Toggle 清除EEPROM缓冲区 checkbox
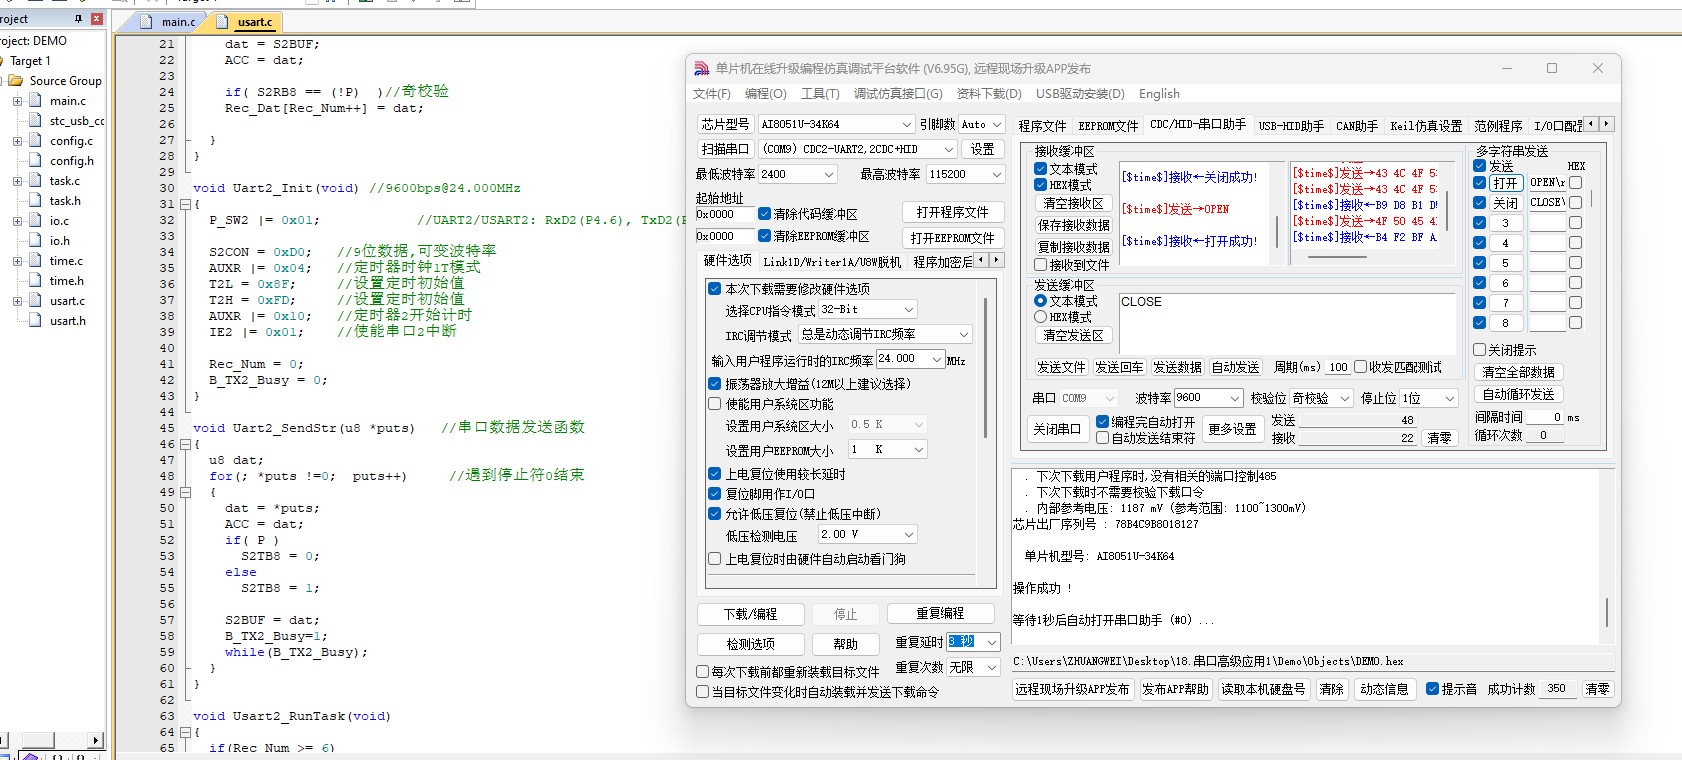1682x760 pixels. (764, 236)
